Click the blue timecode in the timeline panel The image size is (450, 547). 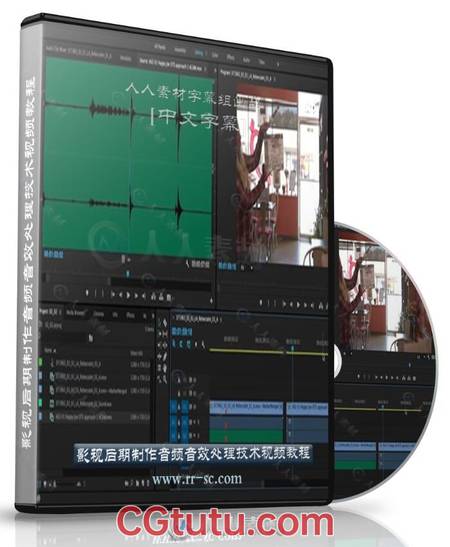click(x=181, y=331)
